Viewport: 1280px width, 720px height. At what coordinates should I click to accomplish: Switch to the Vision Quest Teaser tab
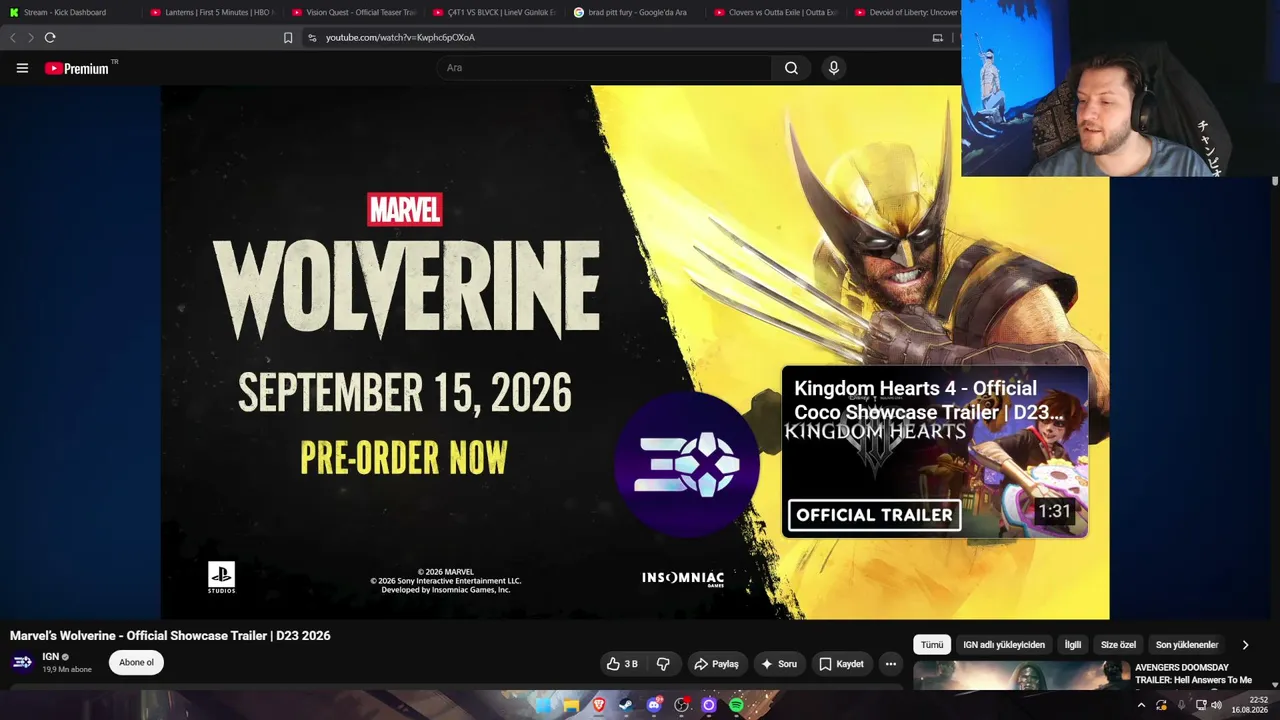click(354, 12)
